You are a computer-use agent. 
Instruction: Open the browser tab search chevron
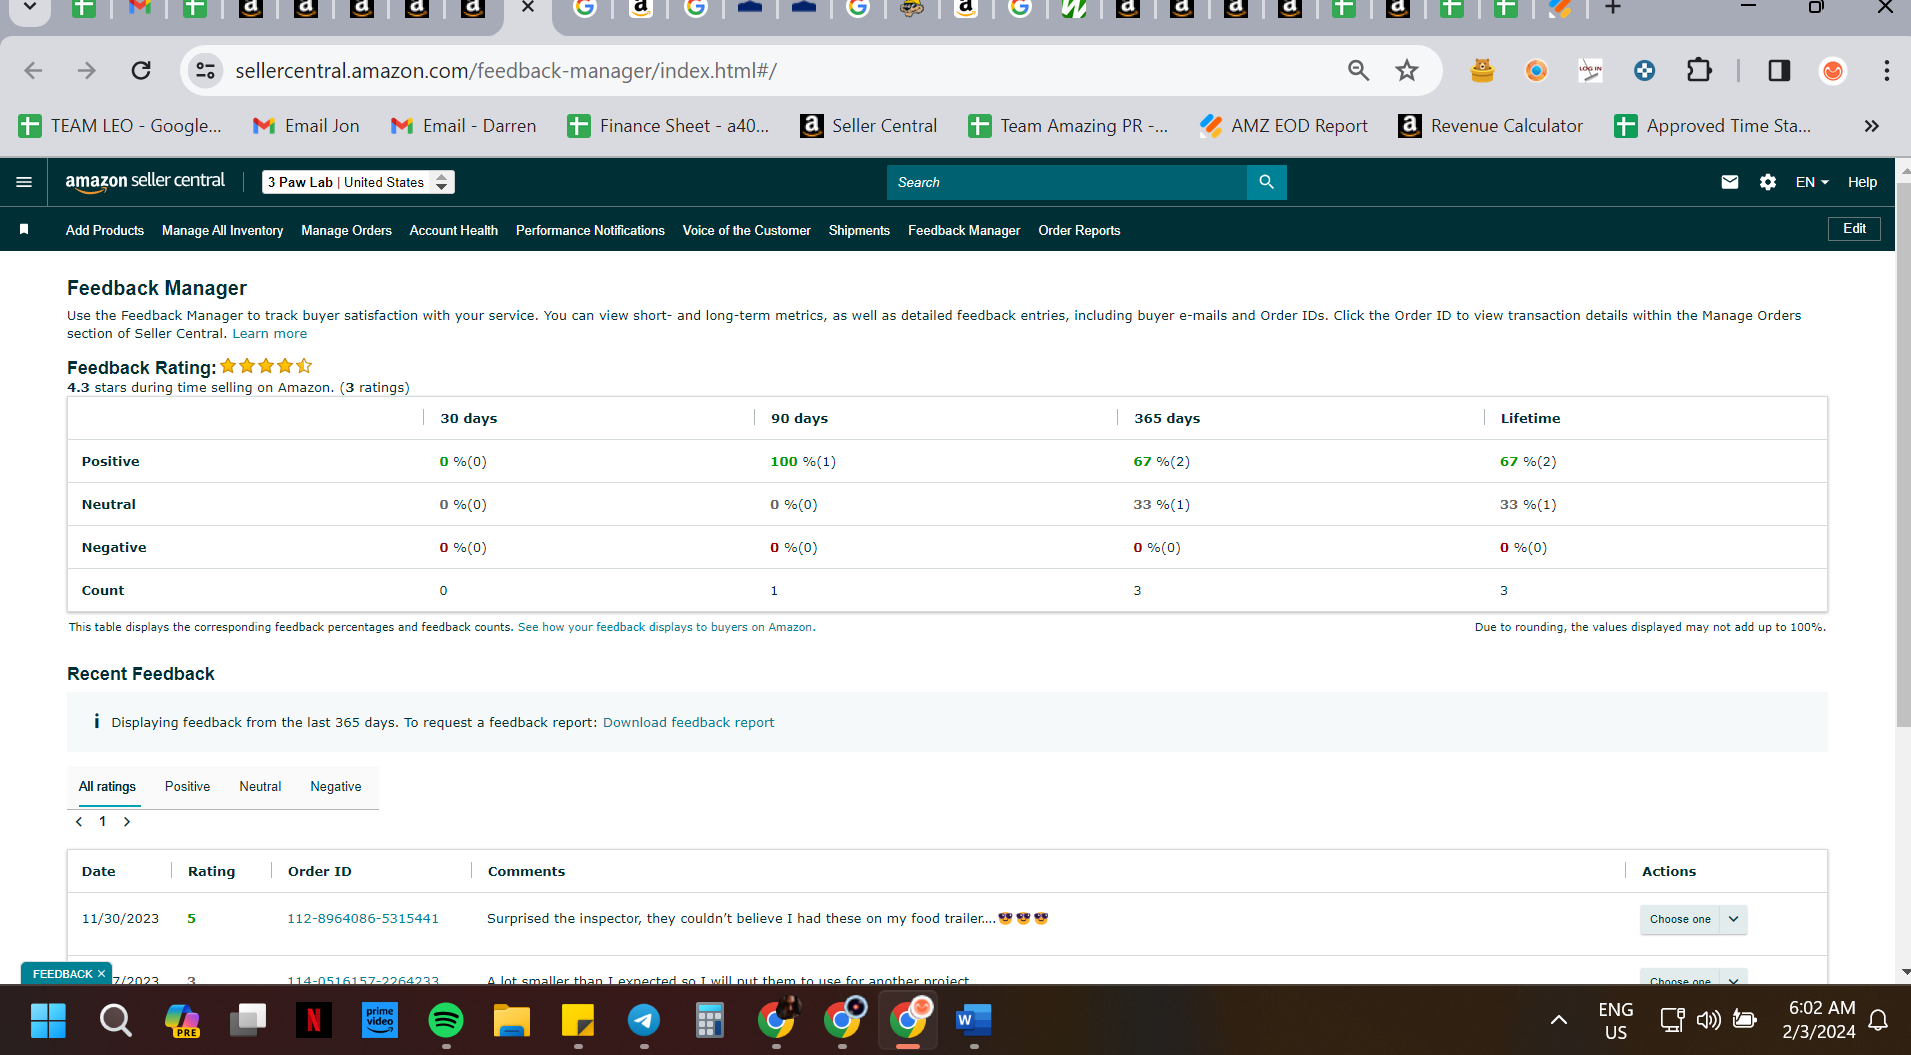coord(30,8)
